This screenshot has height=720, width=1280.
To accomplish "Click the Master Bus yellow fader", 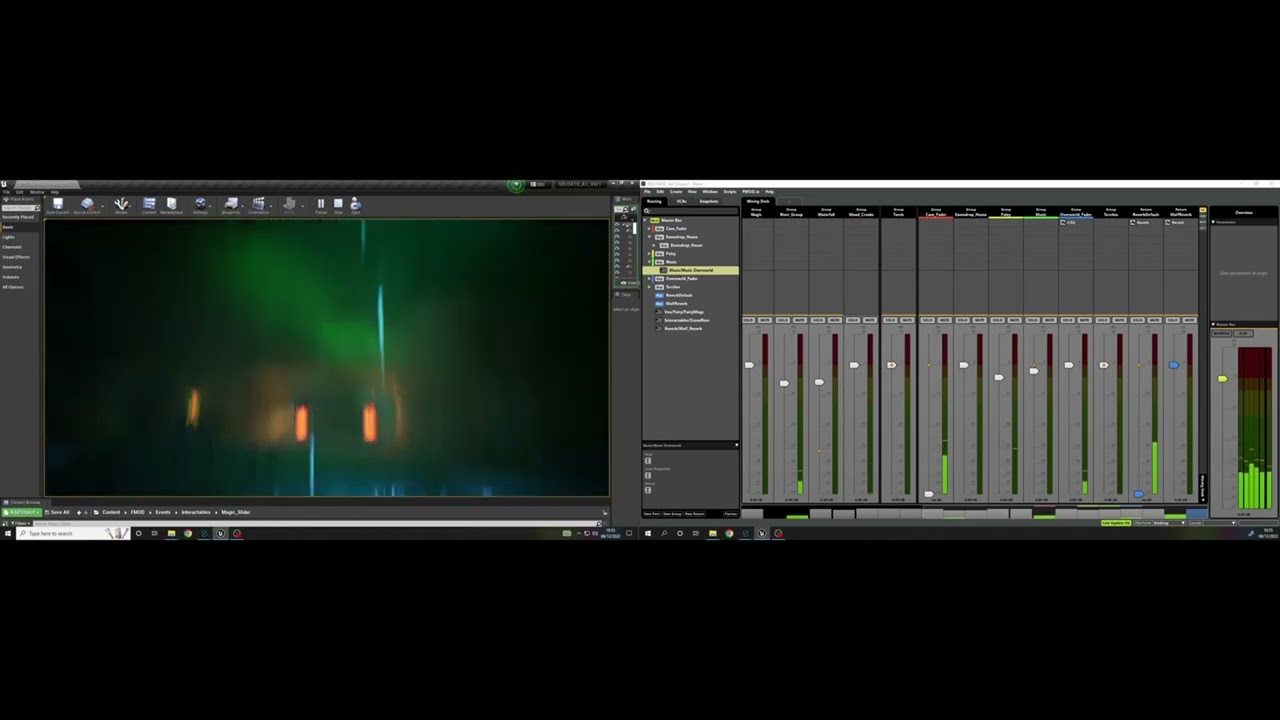I will click(x=1222, y=379).
